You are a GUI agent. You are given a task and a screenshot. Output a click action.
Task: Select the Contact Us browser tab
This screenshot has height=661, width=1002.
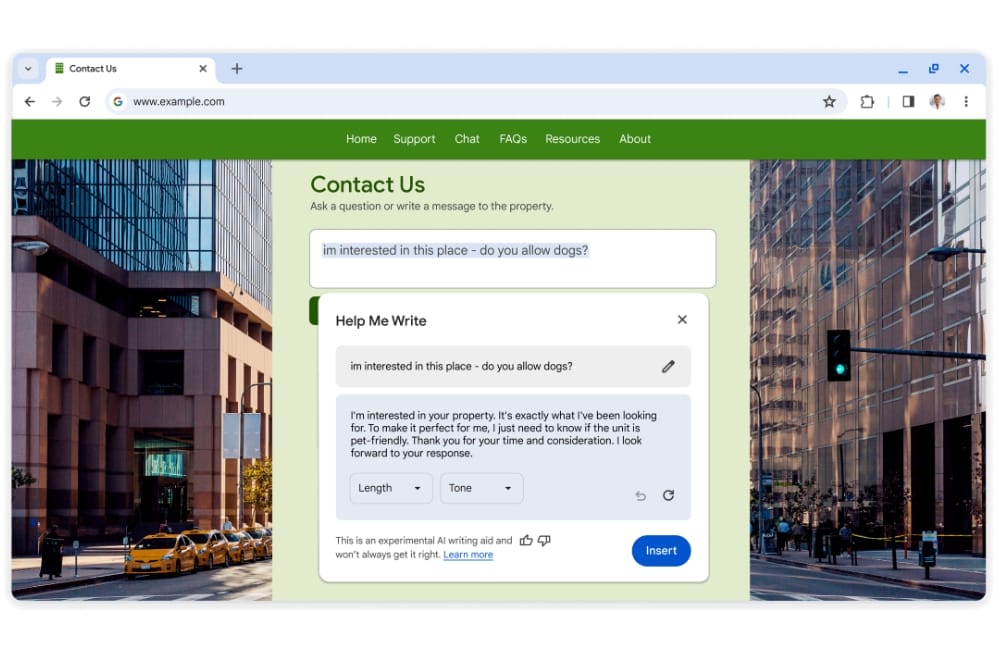(130, 68)
